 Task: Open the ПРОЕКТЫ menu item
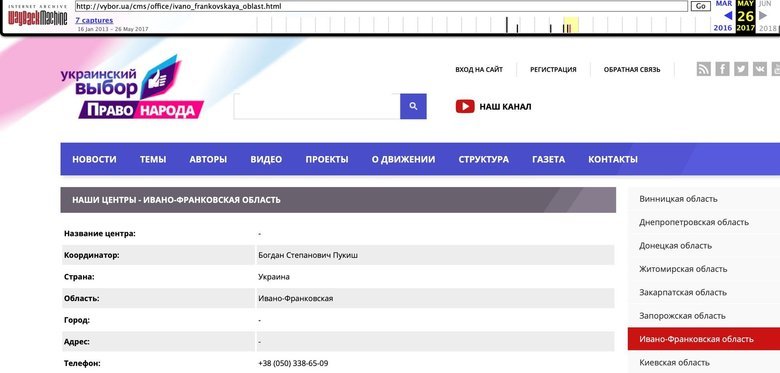click(327, 159)
